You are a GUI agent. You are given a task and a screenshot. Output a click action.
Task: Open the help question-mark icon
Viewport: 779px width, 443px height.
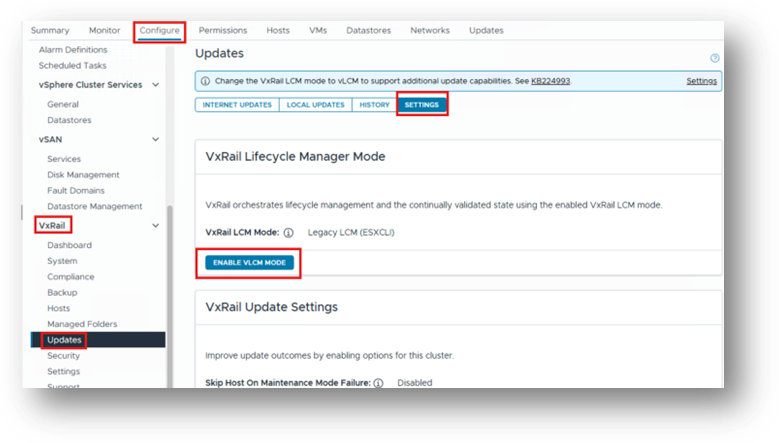point(714,58)
